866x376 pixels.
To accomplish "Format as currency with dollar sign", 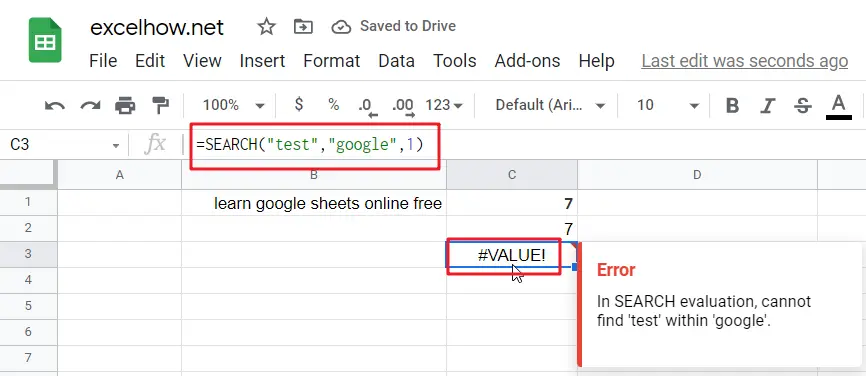I will point(299,104).
